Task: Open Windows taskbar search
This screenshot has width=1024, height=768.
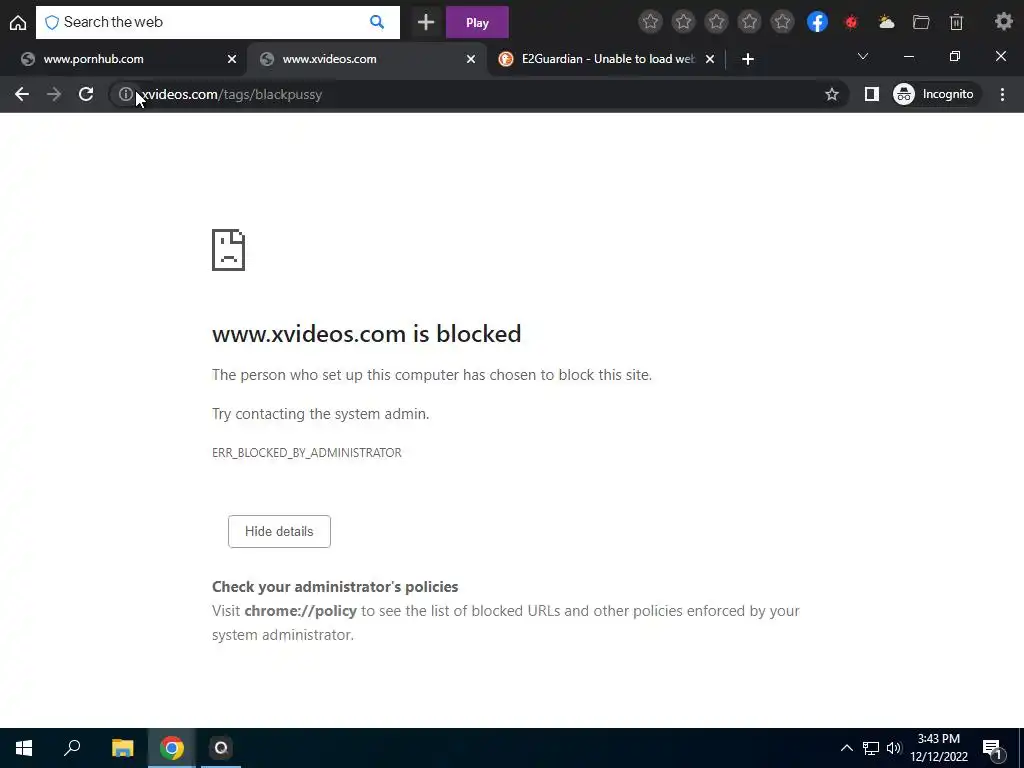Action: coord(72,748)
